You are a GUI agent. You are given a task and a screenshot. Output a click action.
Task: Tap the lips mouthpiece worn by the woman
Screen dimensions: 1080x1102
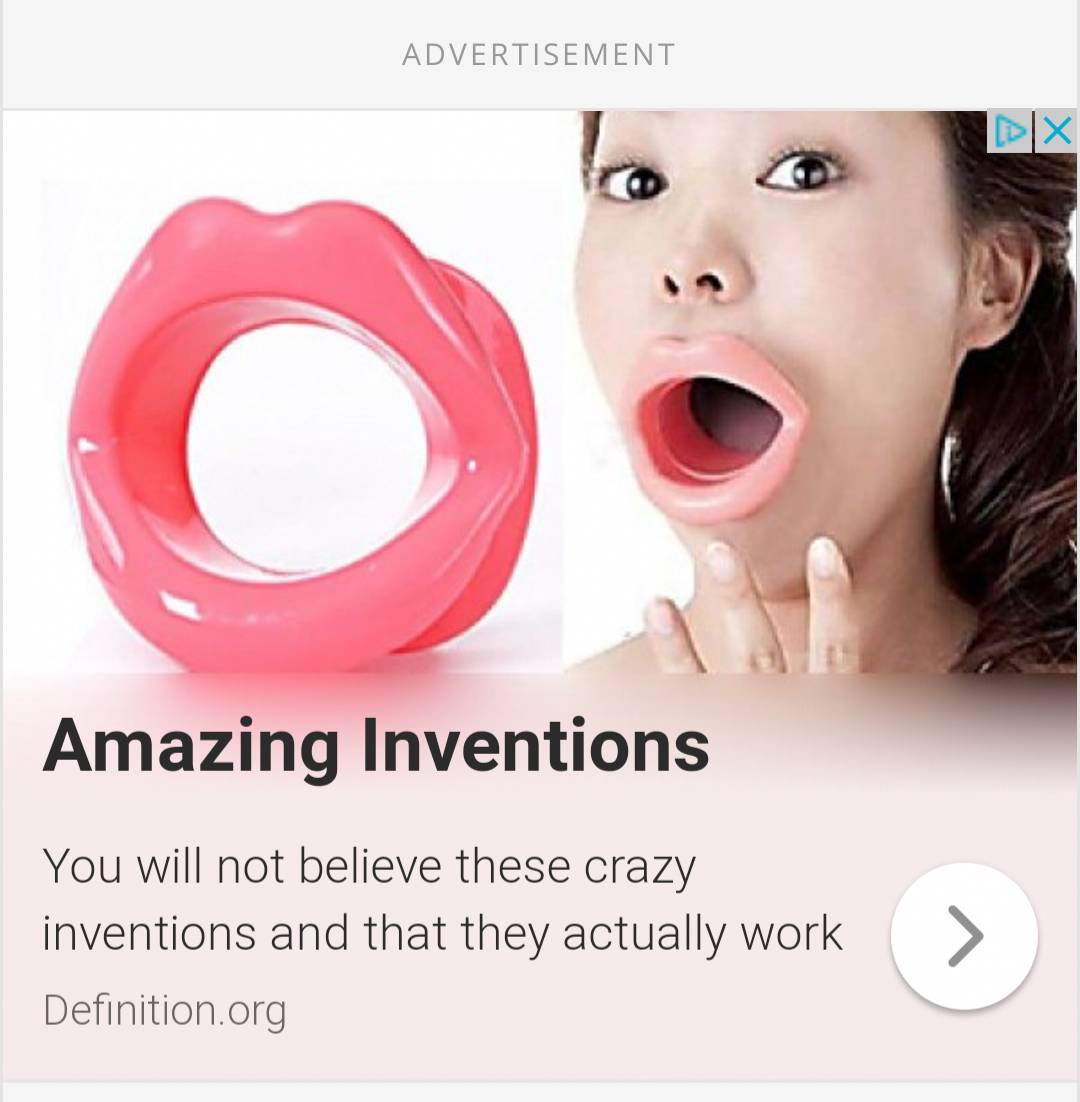click(718, 427)
